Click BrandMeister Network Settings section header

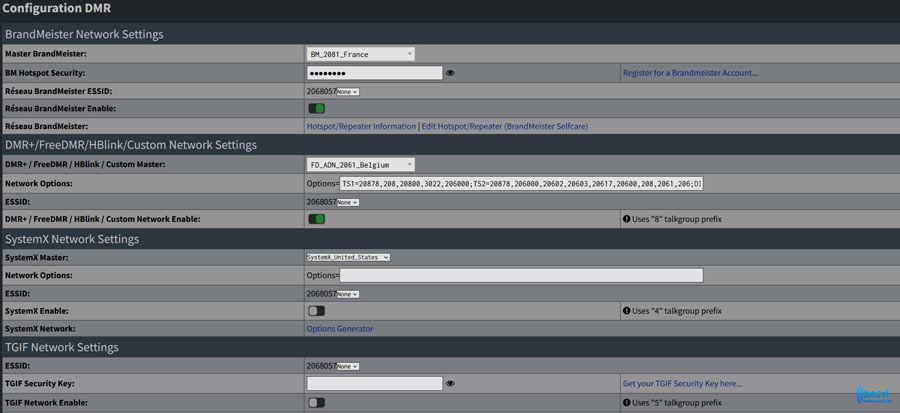click(x=84, y=34)
